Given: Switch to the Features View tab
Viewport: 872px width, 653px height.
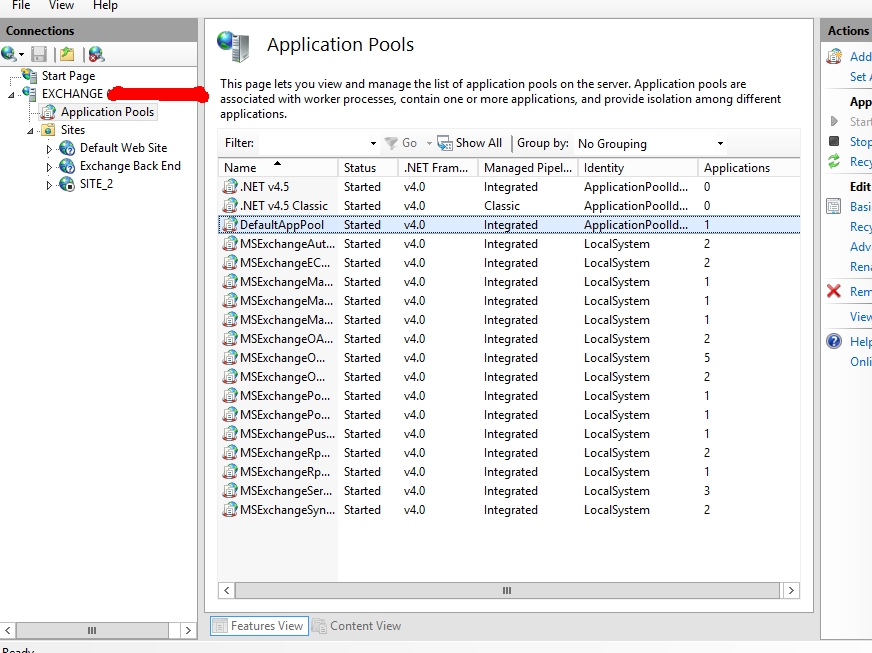Looking at the screenshot, I should tap(259, 626).
